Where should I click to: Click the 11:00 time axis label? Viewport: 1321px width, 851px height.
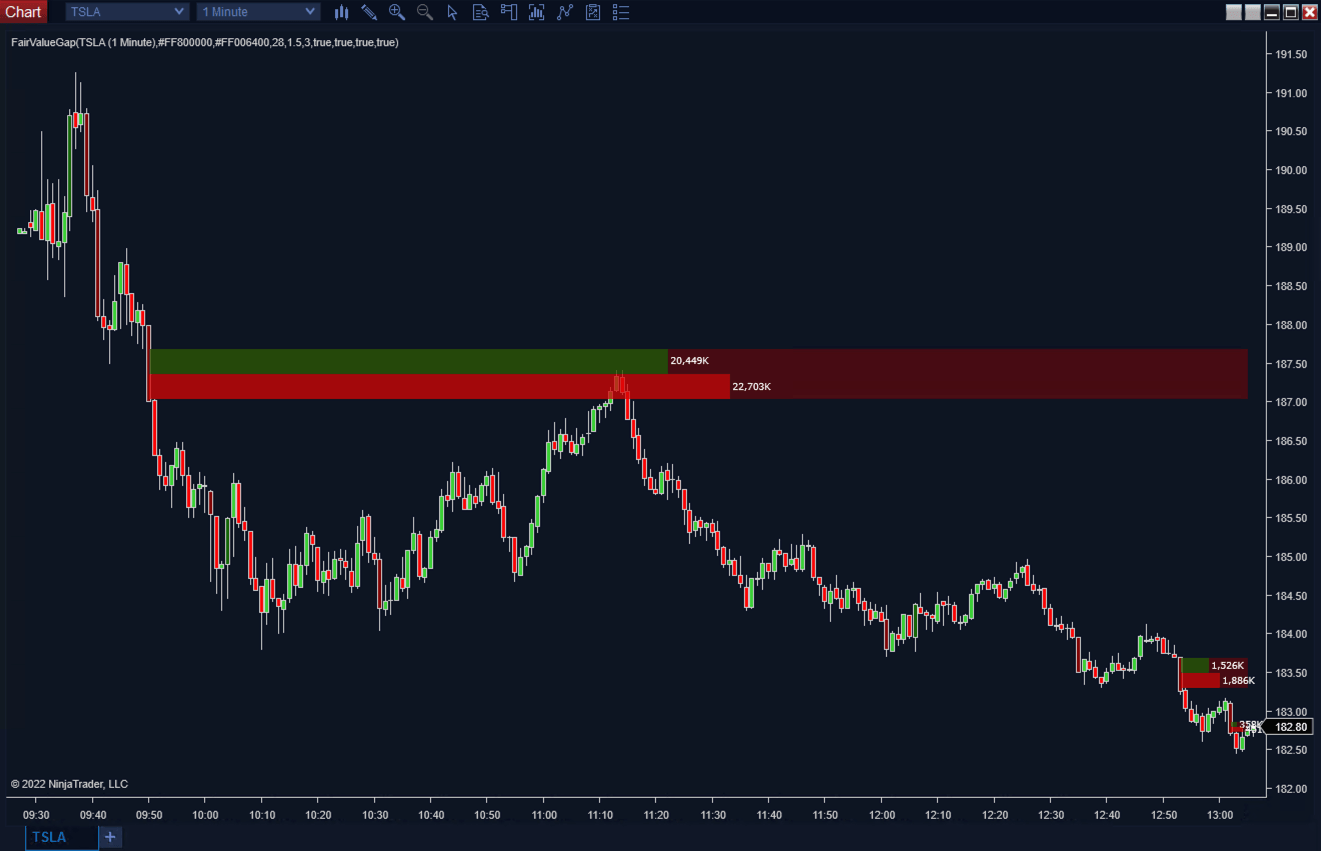coord(543,815)
